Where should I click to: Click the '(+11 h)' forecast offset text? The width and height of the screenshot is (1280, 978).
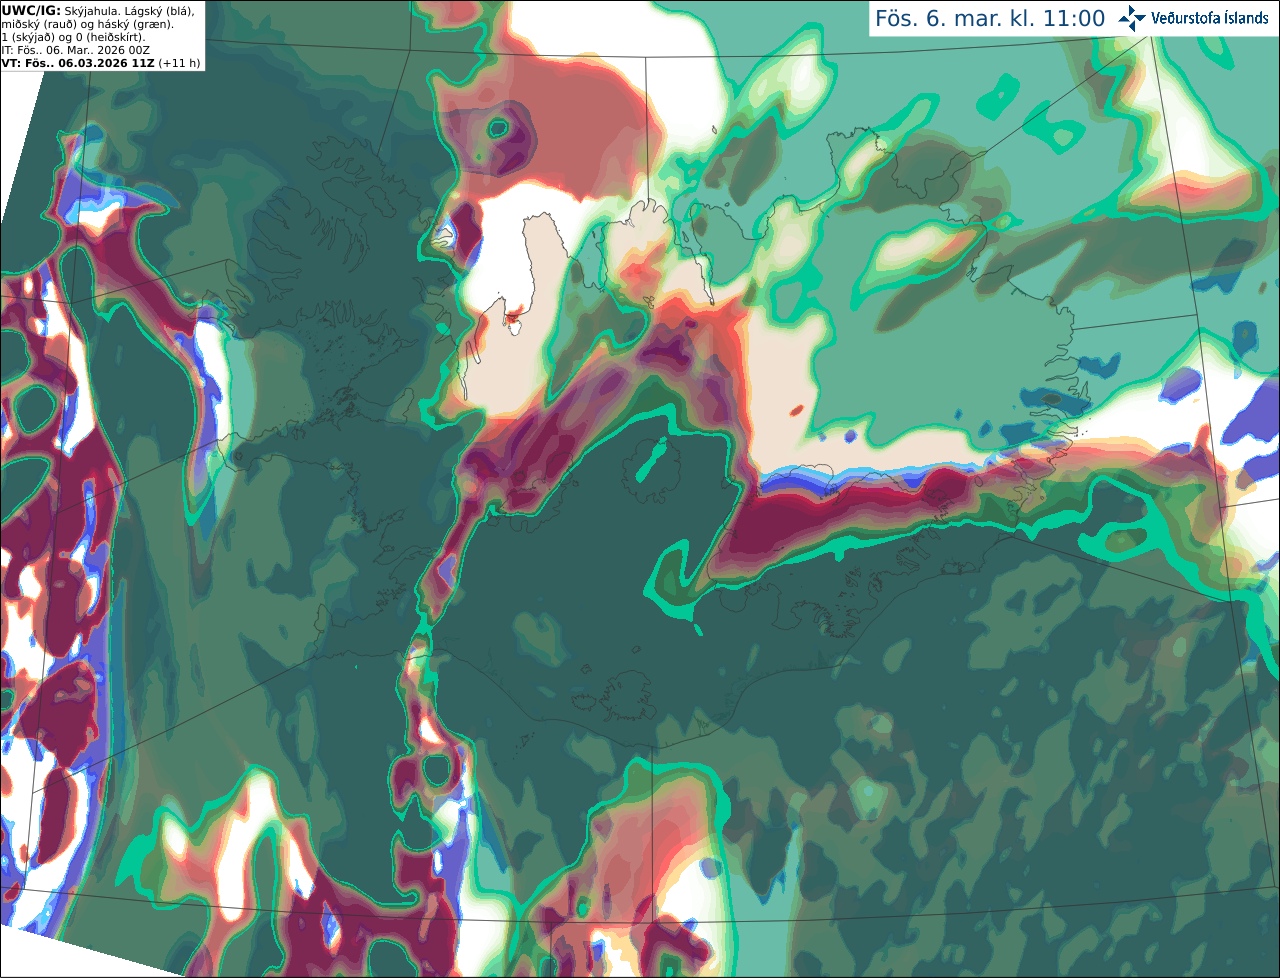pyautogui.click(x=179, y=63)
